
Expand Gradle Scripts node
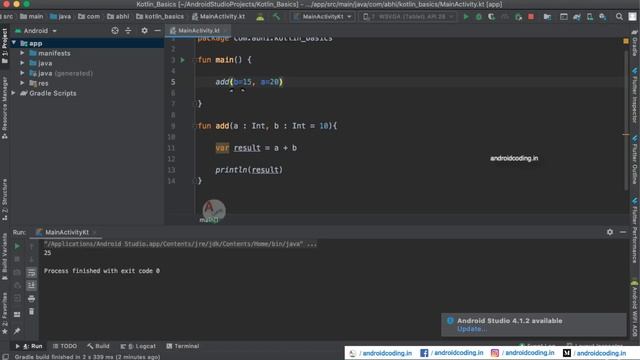pos(14,93)
